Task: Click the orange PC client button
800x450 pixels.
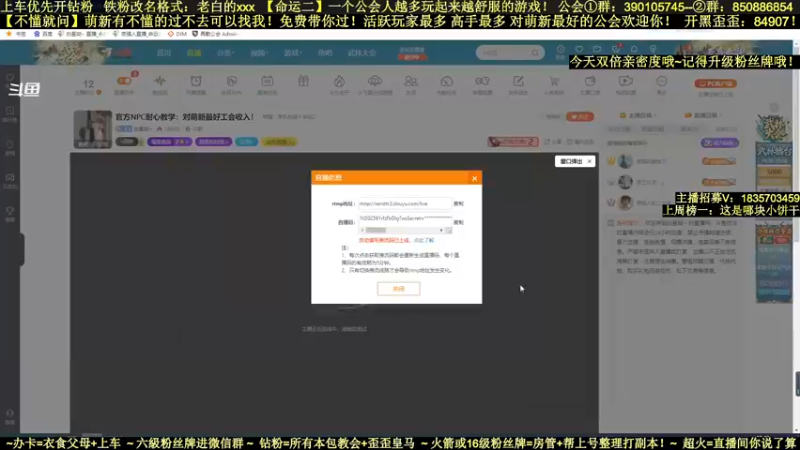Action: point(715,83)
